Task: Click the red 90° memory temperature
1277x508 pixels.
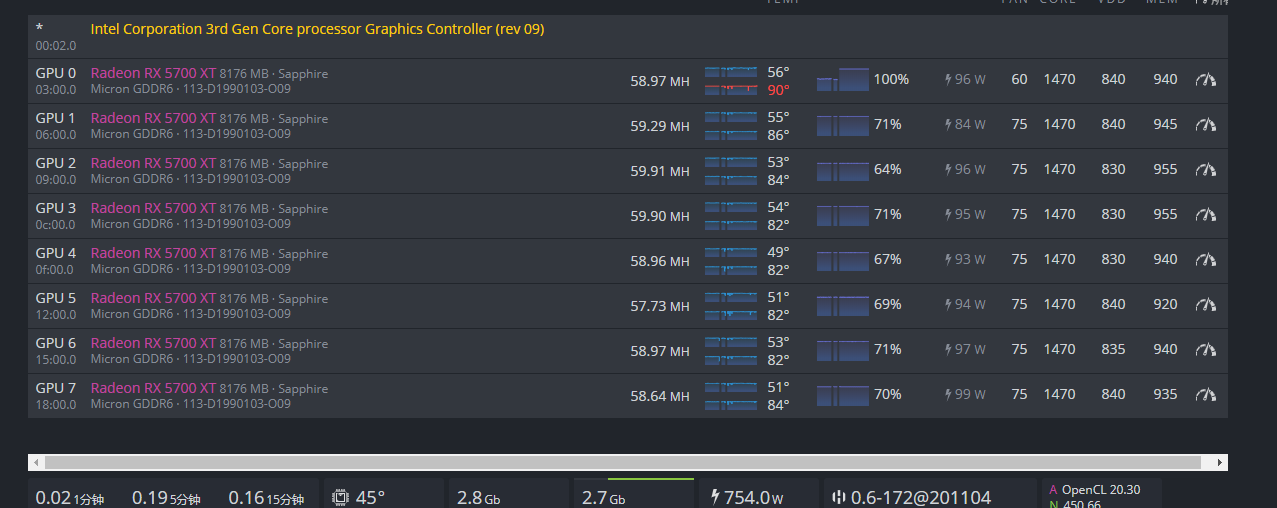Action: [x=778, y=90]
